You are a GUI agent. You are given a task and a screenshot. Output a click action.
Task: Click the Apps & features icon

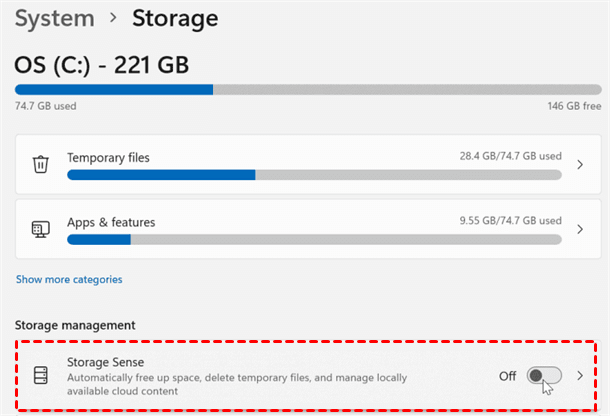pos(40,229)
